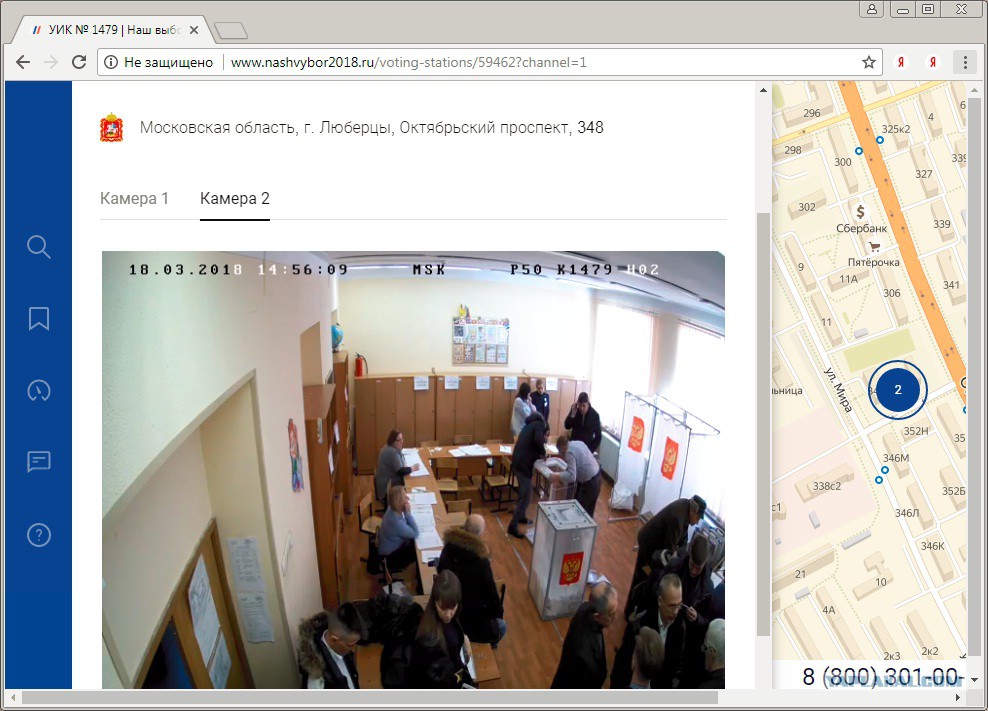988x711 pixels.
Task: Click building 352Н on the map
Action: (x=916, y=431)
